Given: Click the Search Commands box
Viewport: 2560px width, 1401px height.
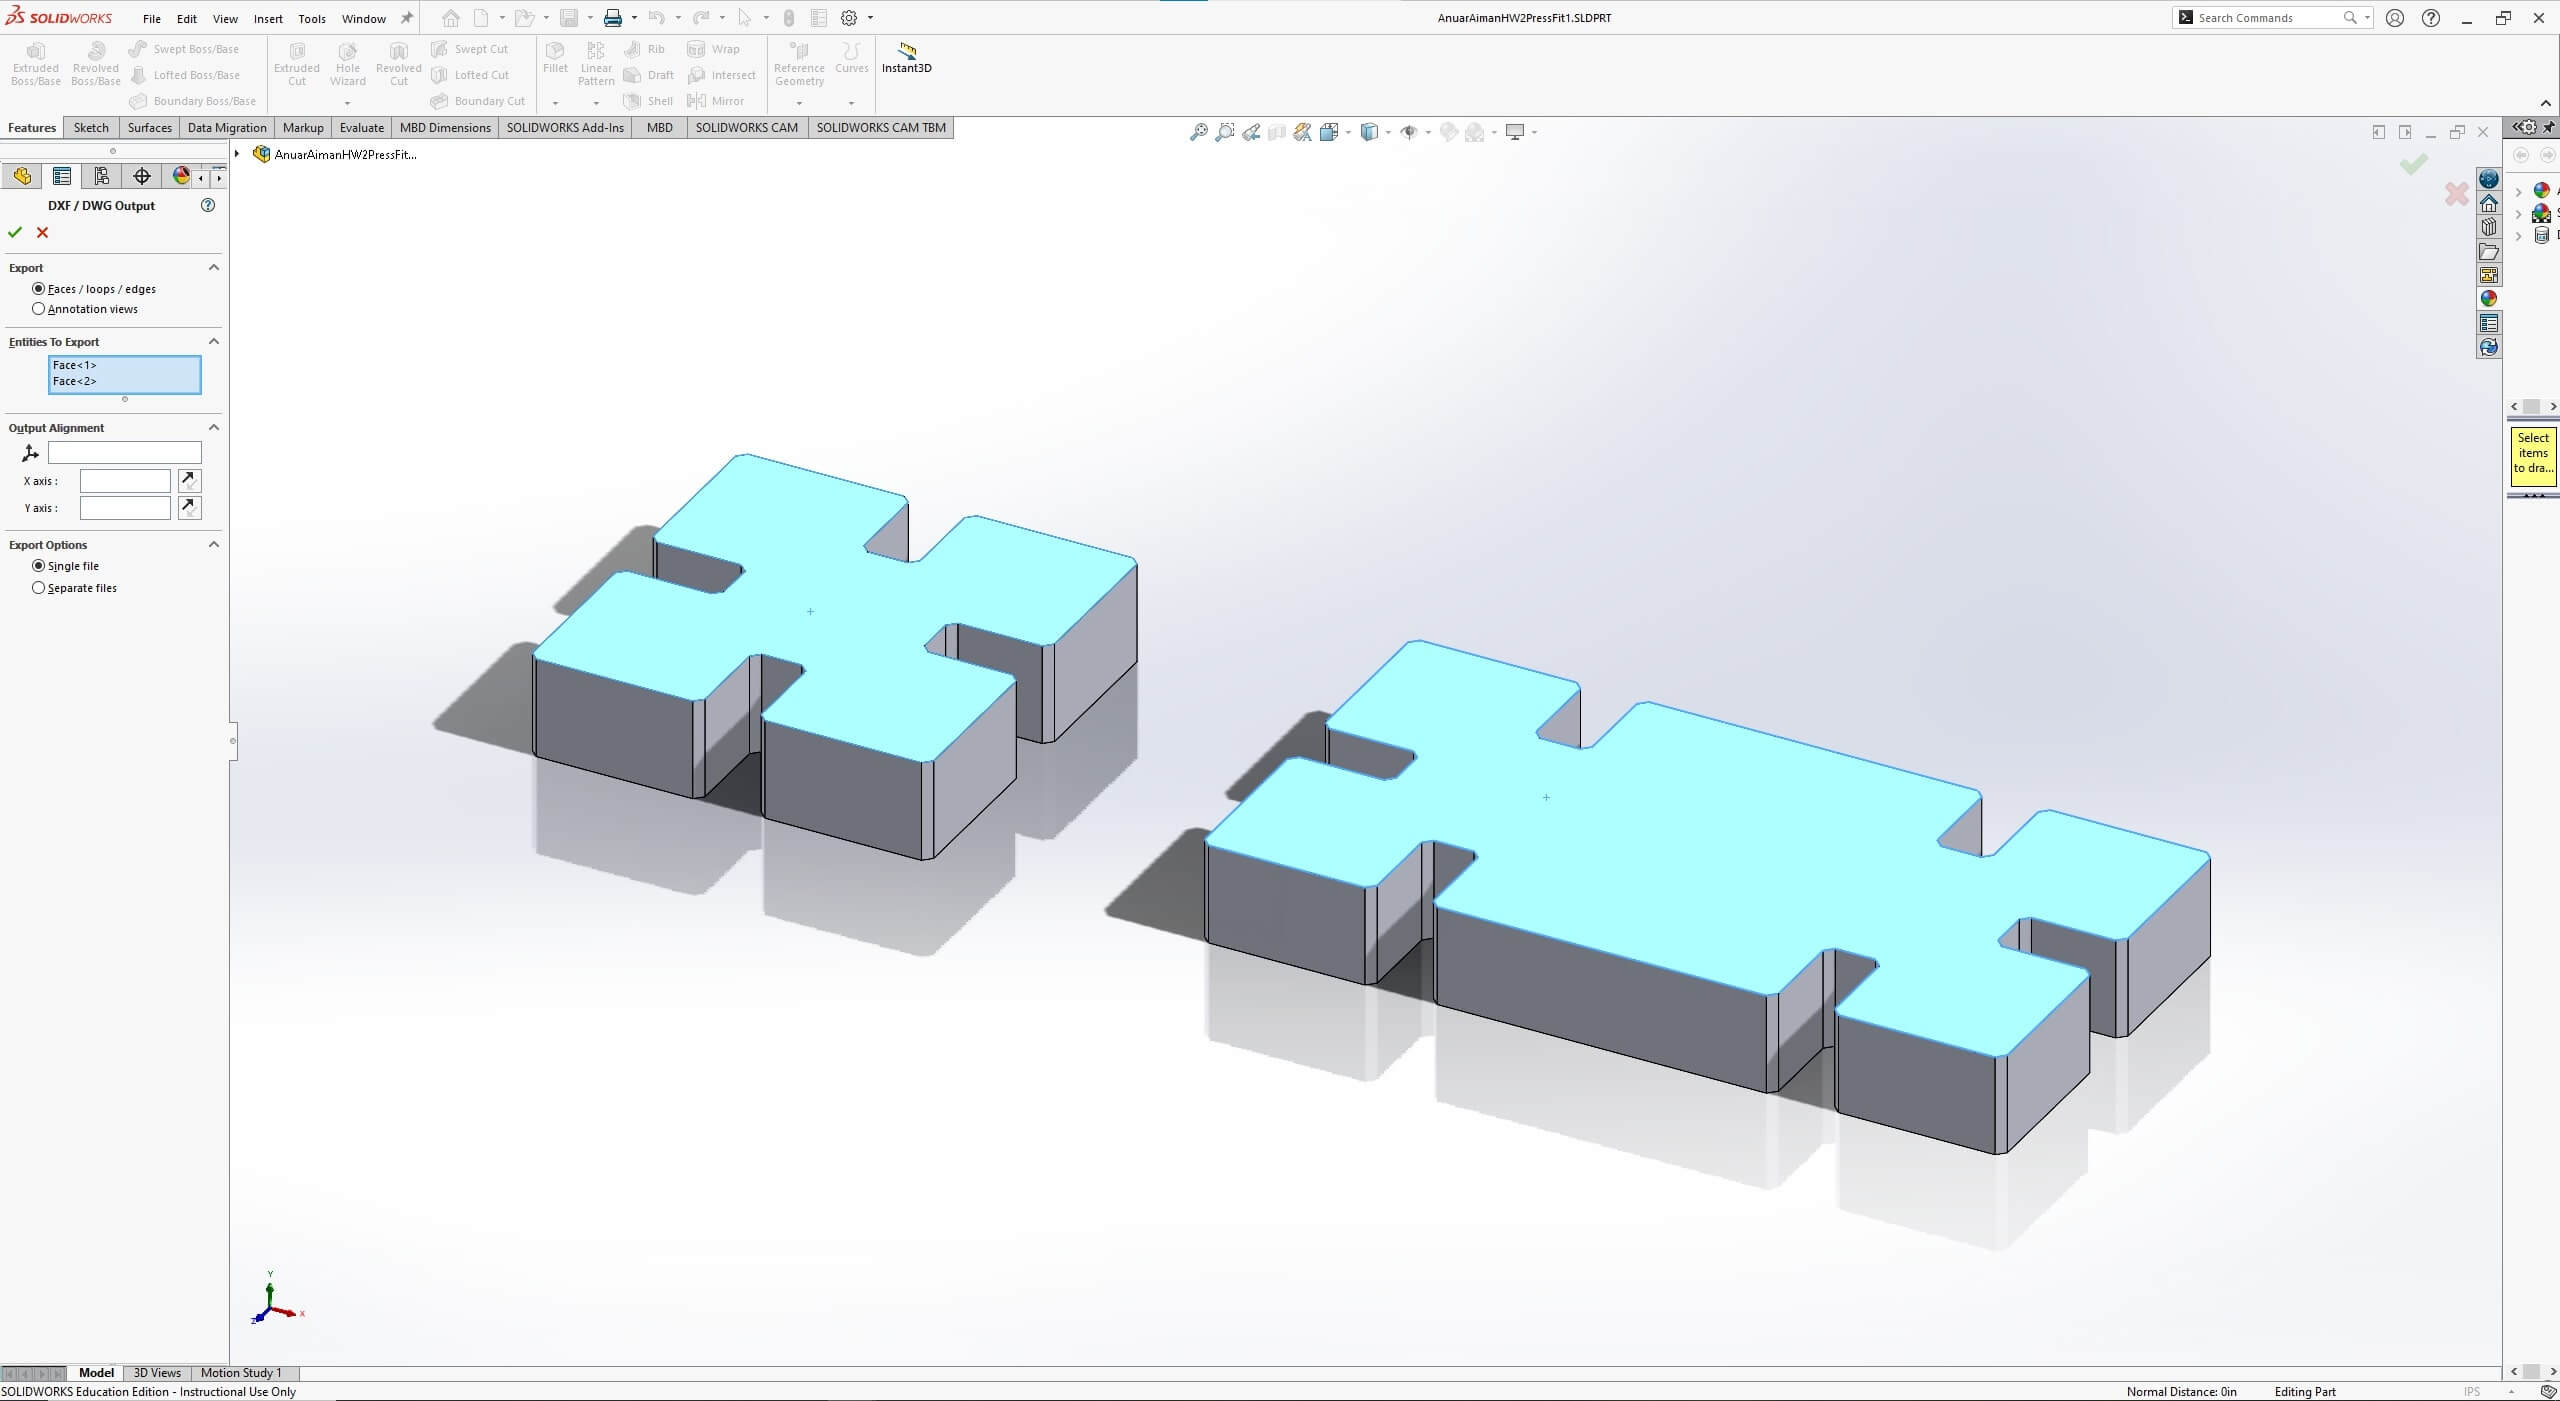Looking at the screenshot, I should 2272,18.
